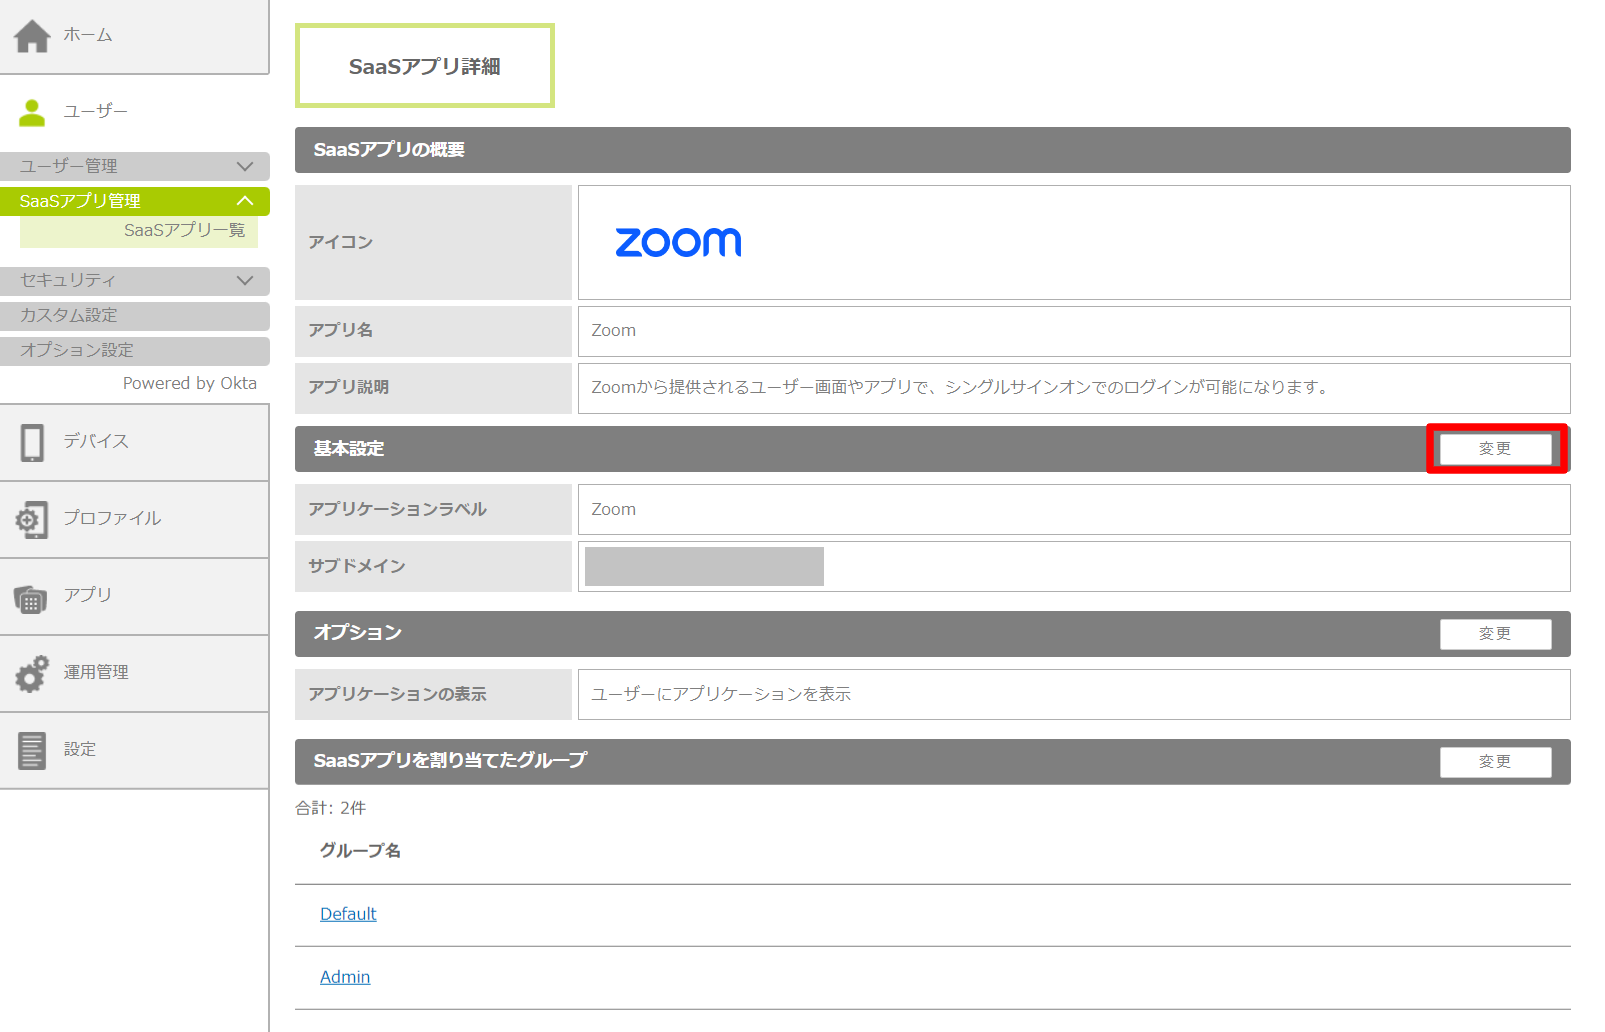The width and height of the screenshot is (1605, 1032).
Task: Click the 合計: 2件 count text
Action: [x=331, y=808]
